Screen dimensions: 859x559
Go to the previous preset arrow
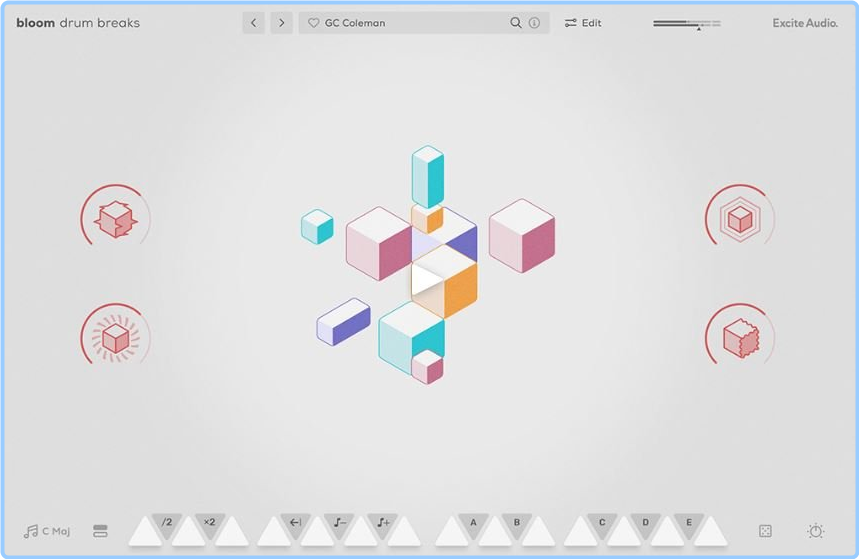coord(254,23)
